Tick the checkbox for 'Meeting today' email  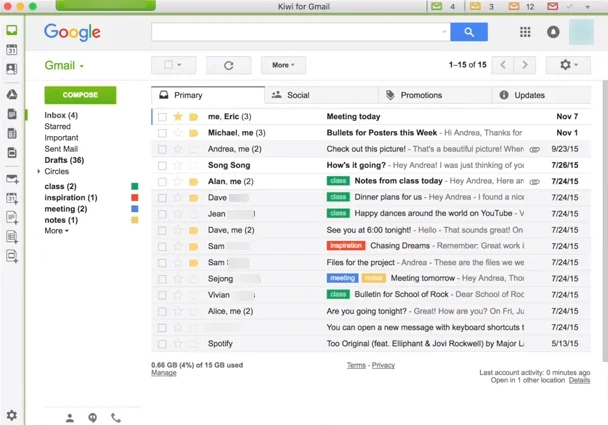pyautogui.click(x=162, y=117)
